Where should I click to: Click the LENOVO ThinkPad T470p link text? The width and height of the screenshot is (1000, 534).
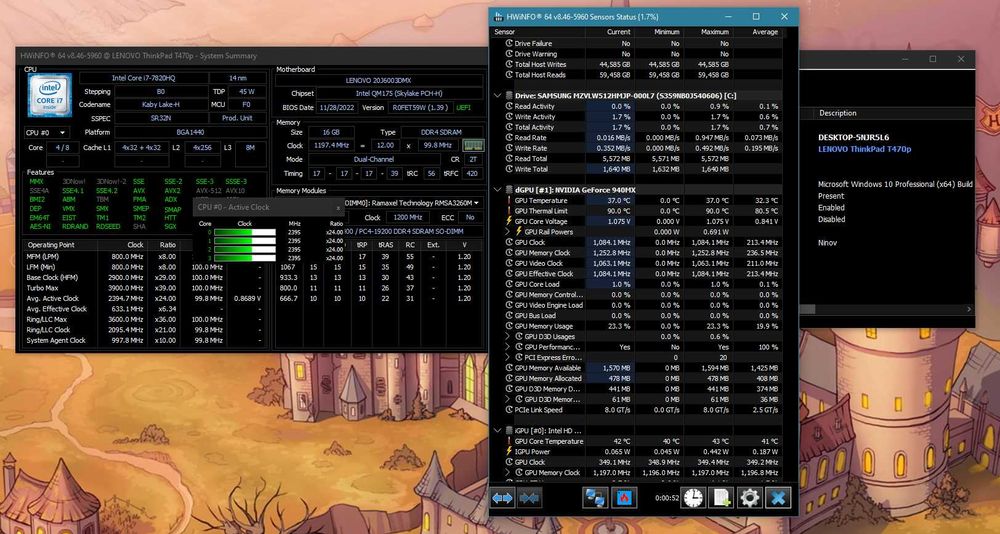point(865,149)
